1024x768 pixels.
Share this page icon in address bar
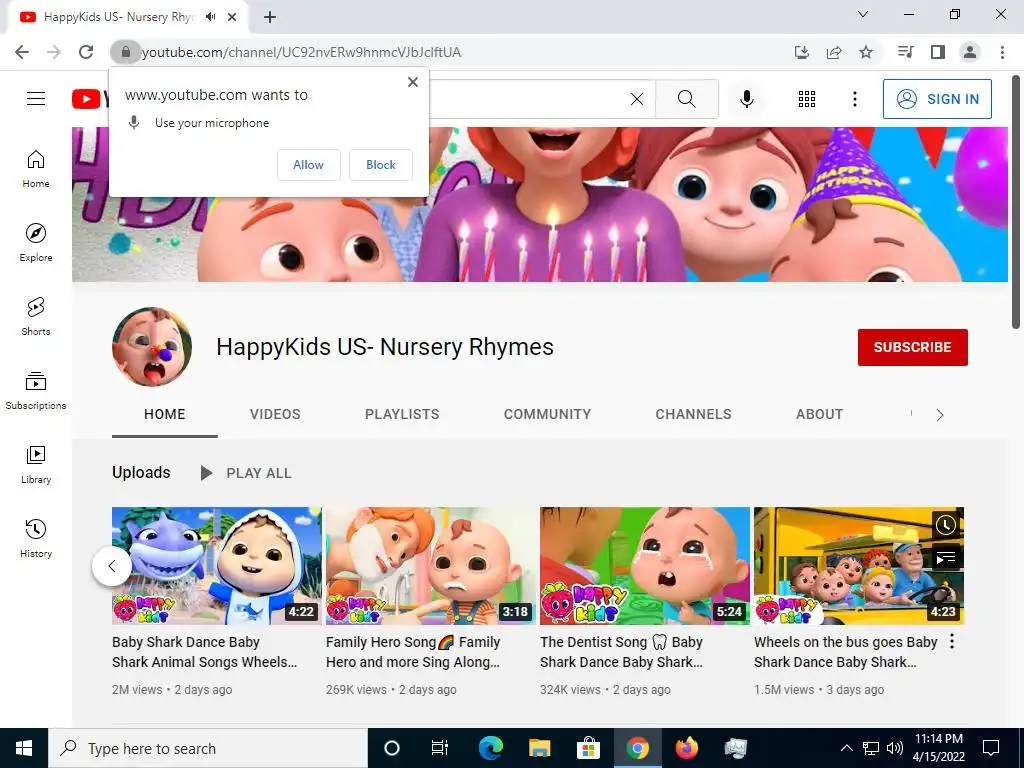(x=834, y=52)
